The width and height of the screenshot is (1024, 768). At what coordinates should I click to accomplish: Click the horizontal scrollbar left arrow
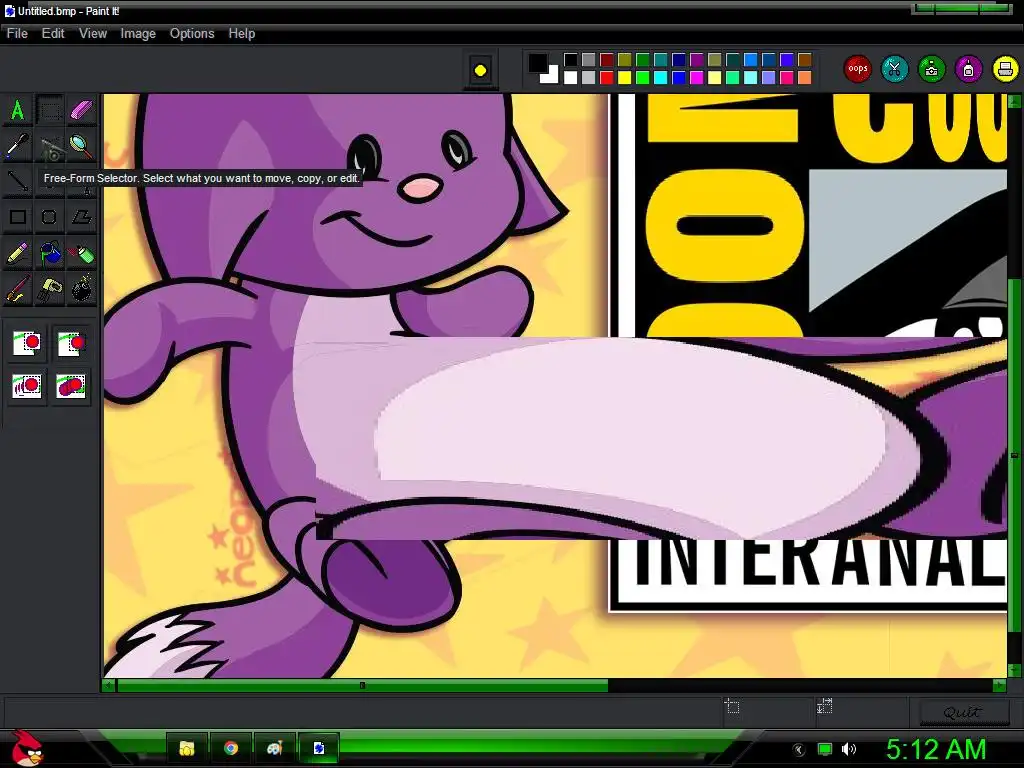point(108,686)
